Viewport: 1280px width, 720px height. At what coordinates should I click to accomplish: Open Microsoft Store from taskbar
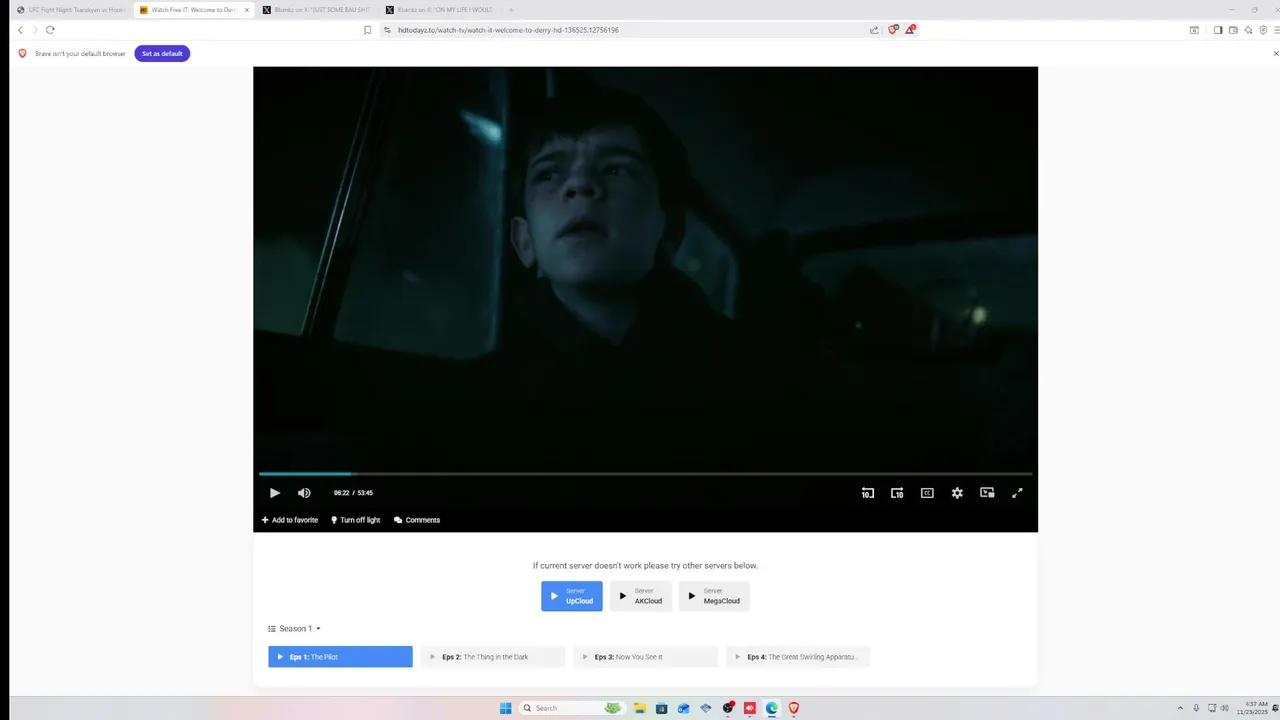662,708
